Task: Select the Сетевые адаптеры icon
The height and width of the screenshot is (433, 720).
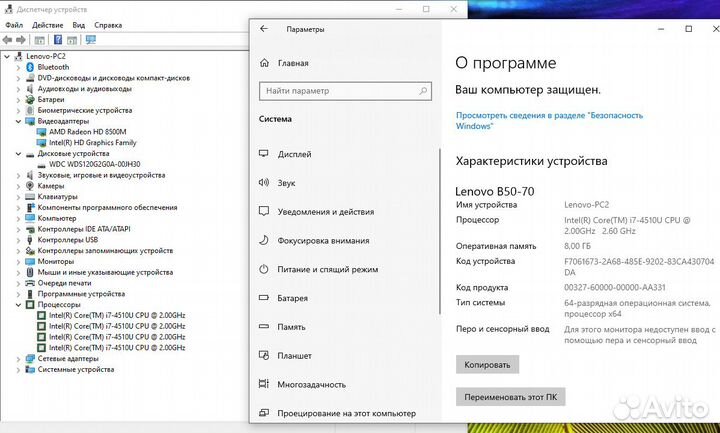Action: 30,359
